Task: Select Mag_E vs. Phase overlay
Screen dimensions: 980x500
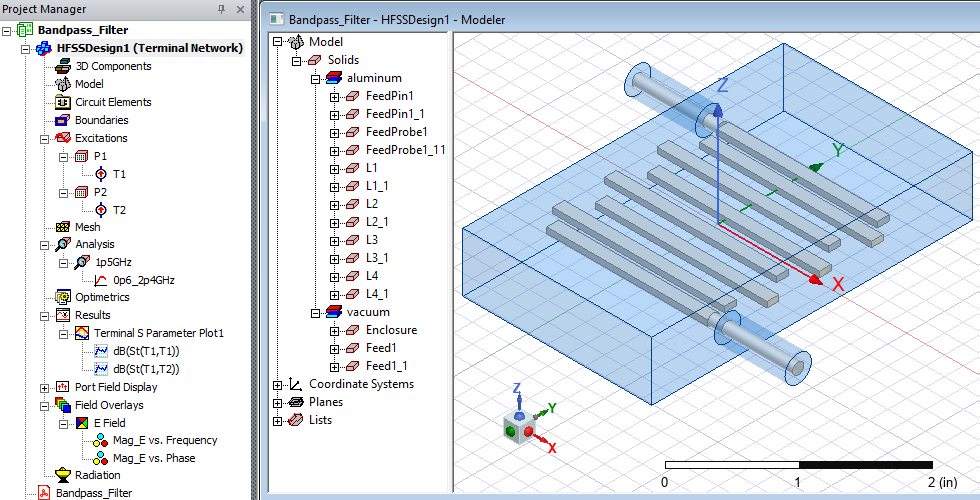Action: pos(154,458)
